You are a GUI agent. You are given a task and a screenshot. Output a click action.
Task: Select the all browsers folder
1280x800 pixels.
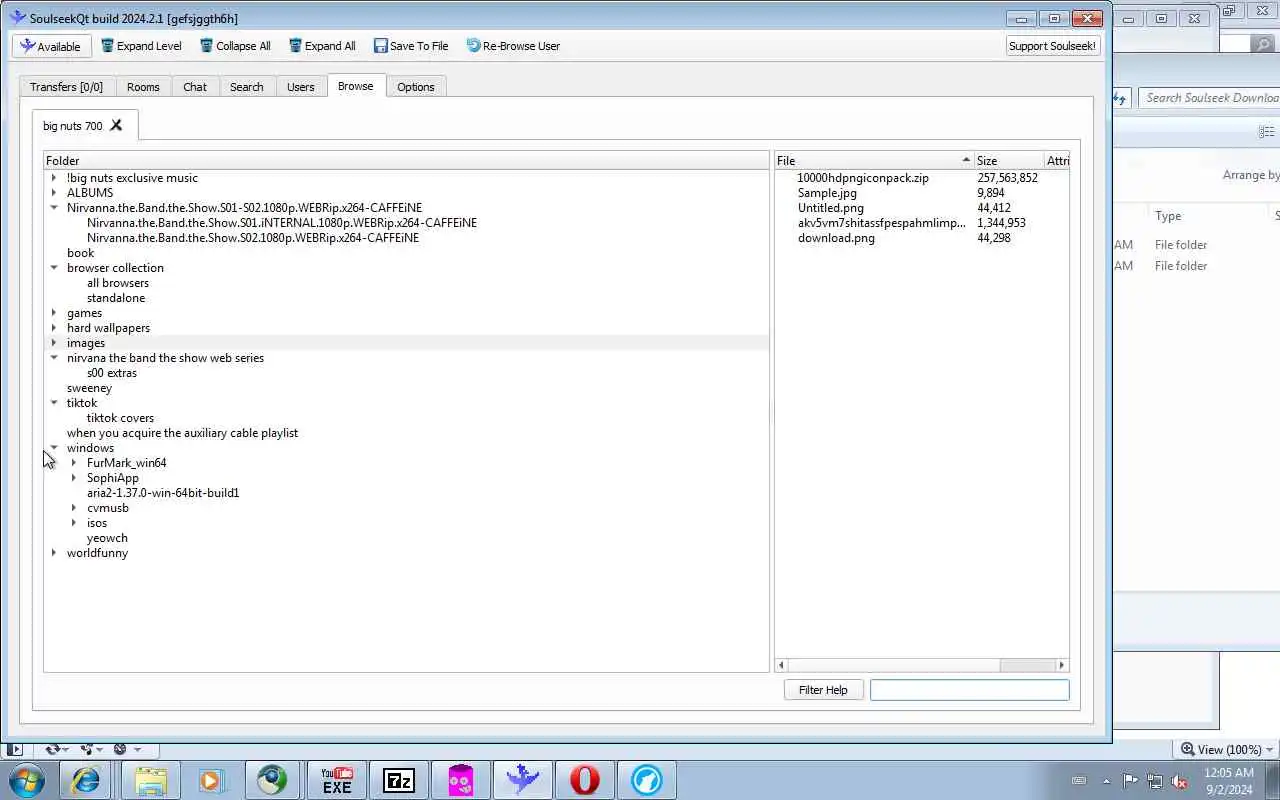pyautogui.click(x=118, y=283)
